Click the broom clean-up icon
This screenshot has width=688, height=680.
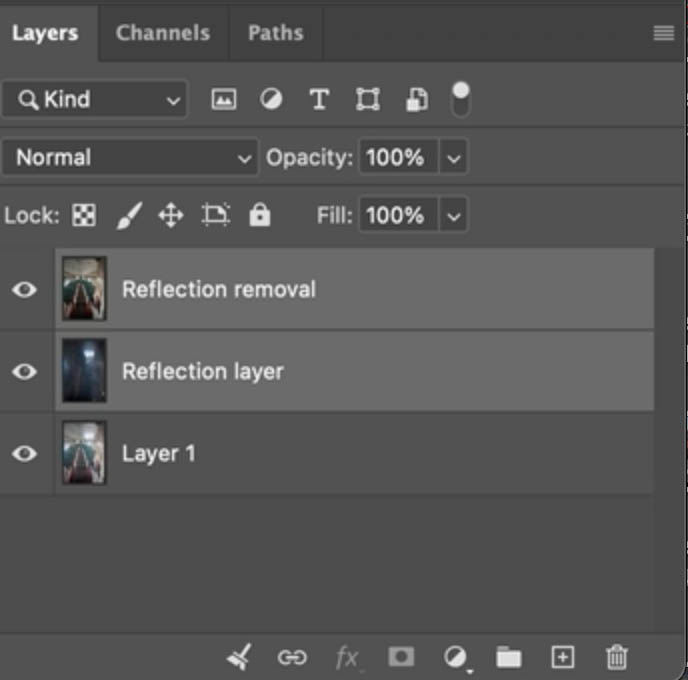point(239,657)
